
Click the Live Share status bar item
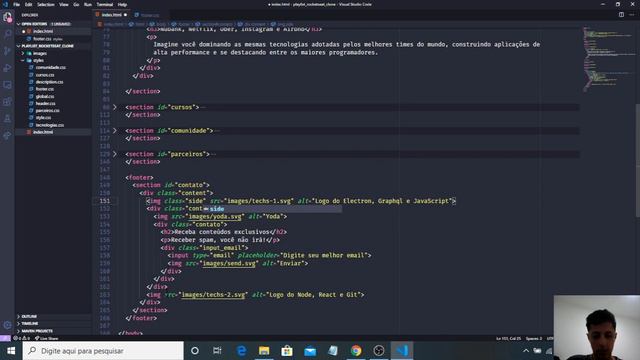coord(47,338)
